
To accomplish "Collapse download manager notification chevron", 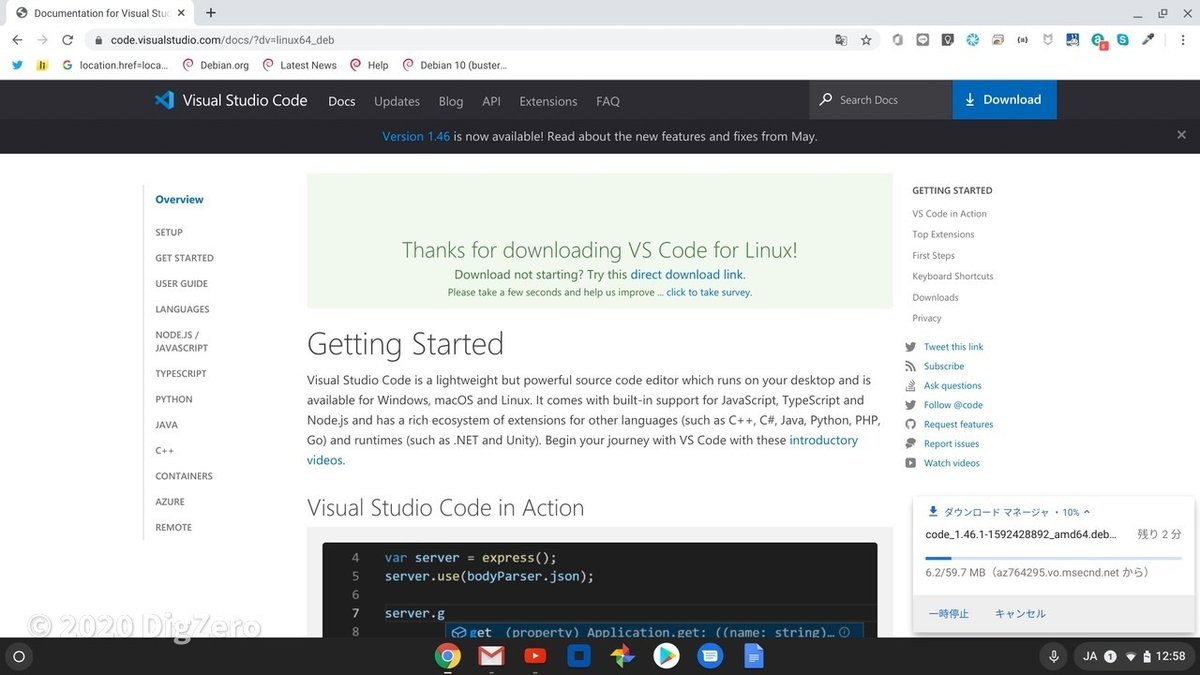I will 1086,511.
